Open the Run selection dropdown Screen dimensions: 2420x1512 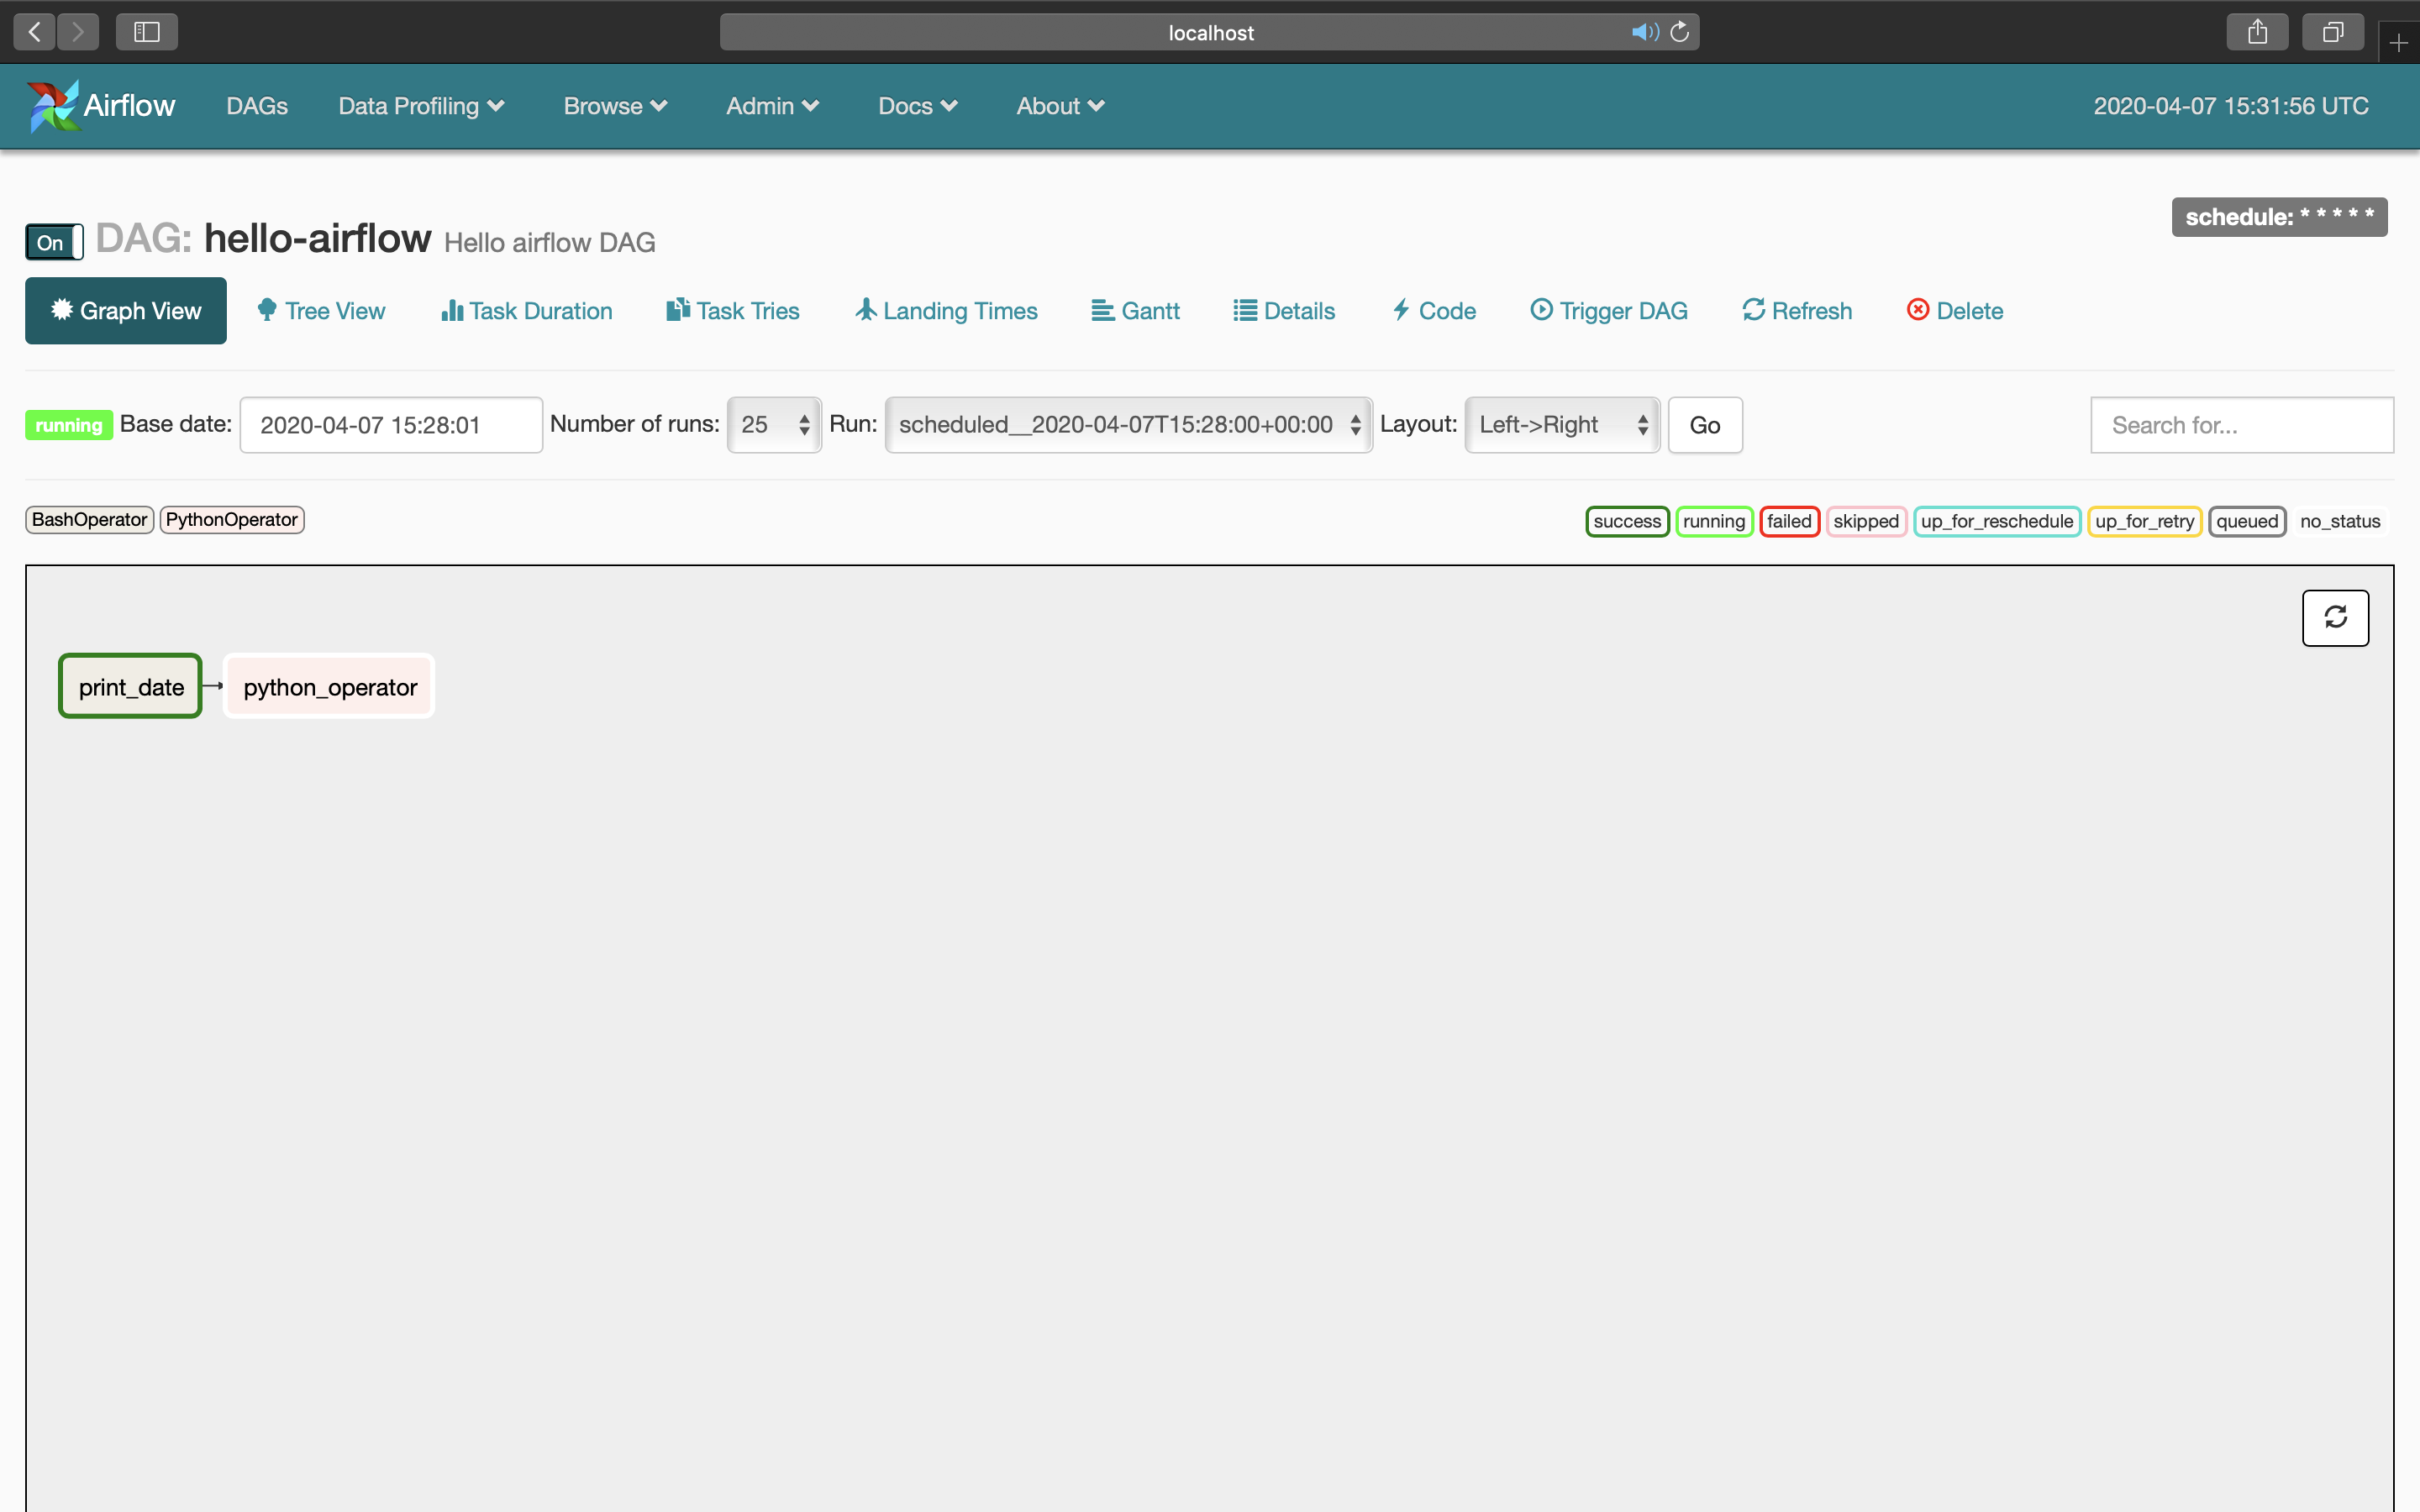point(1128,425)
